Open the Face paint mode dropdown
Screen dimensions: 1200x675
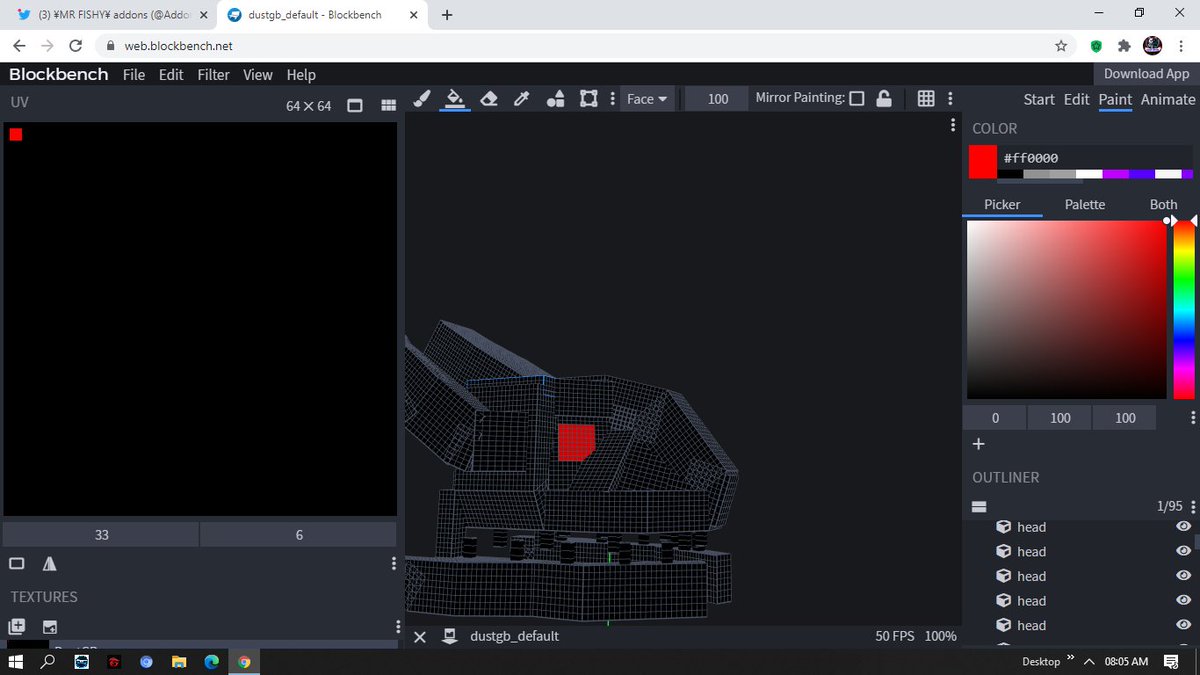[645, 98]
